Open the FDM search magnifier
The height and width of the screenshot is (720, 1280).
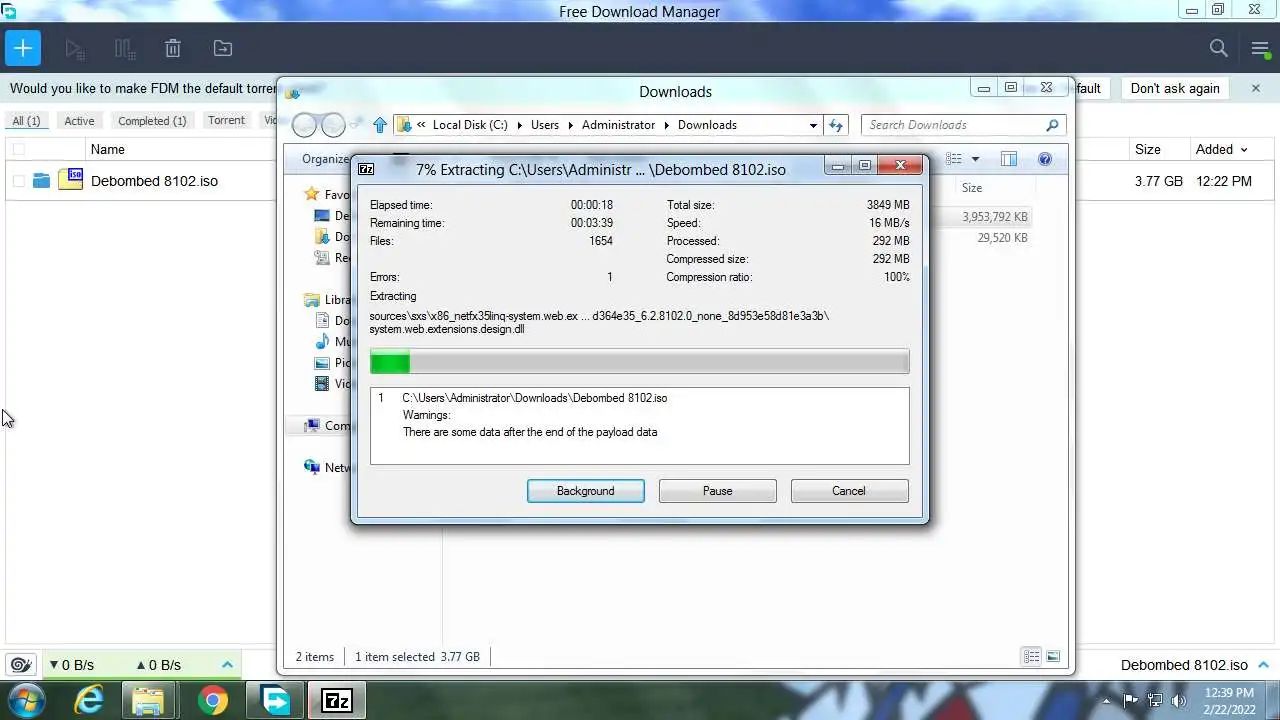coord(1218,48)
